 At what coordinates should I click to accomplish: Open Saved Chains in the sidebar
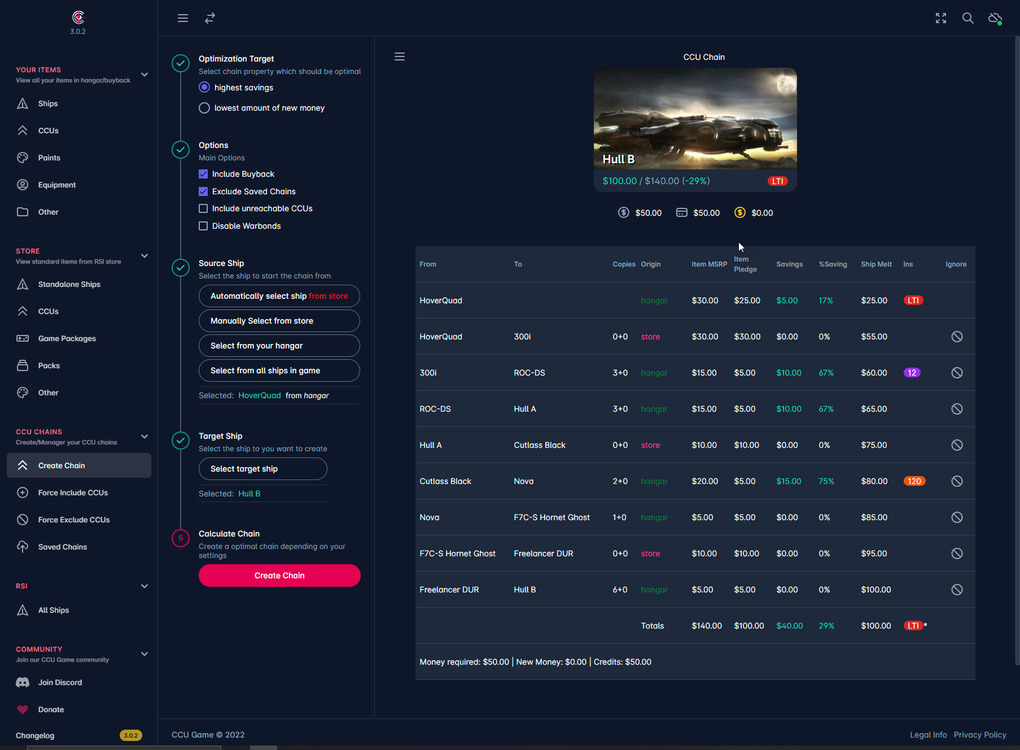(62, 547)
